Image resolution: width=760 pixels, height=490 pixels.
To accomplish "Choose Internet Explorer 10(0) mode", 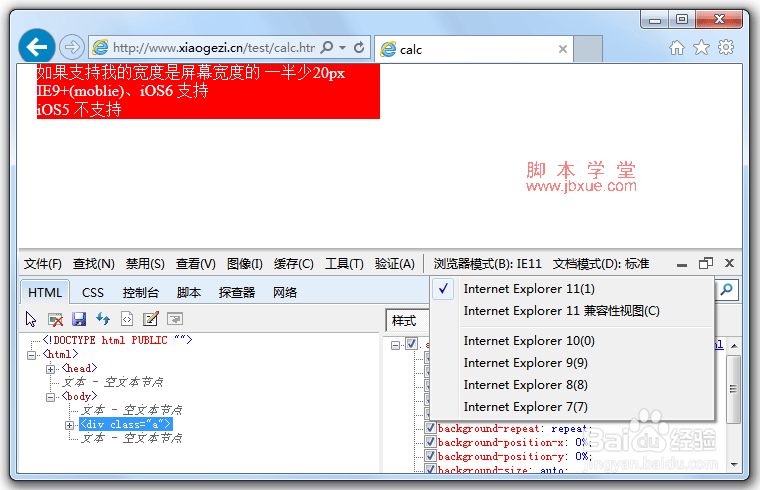I will (x=572, y=341).
